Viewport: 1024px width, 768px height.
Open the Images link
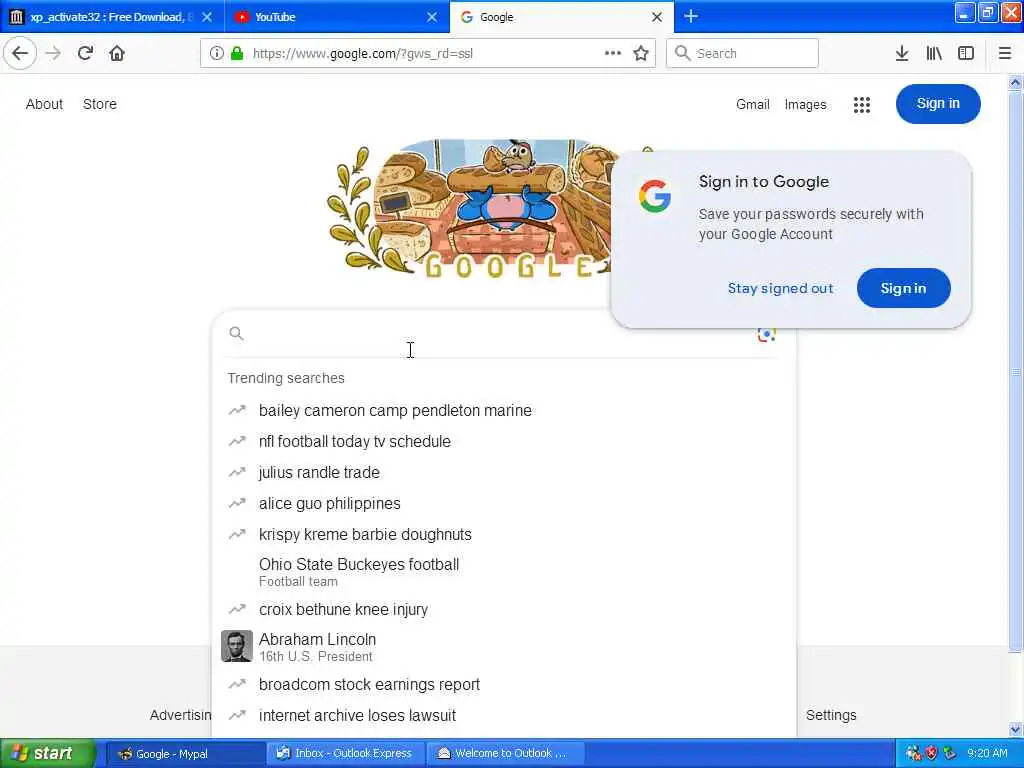[x=805, y=104]
